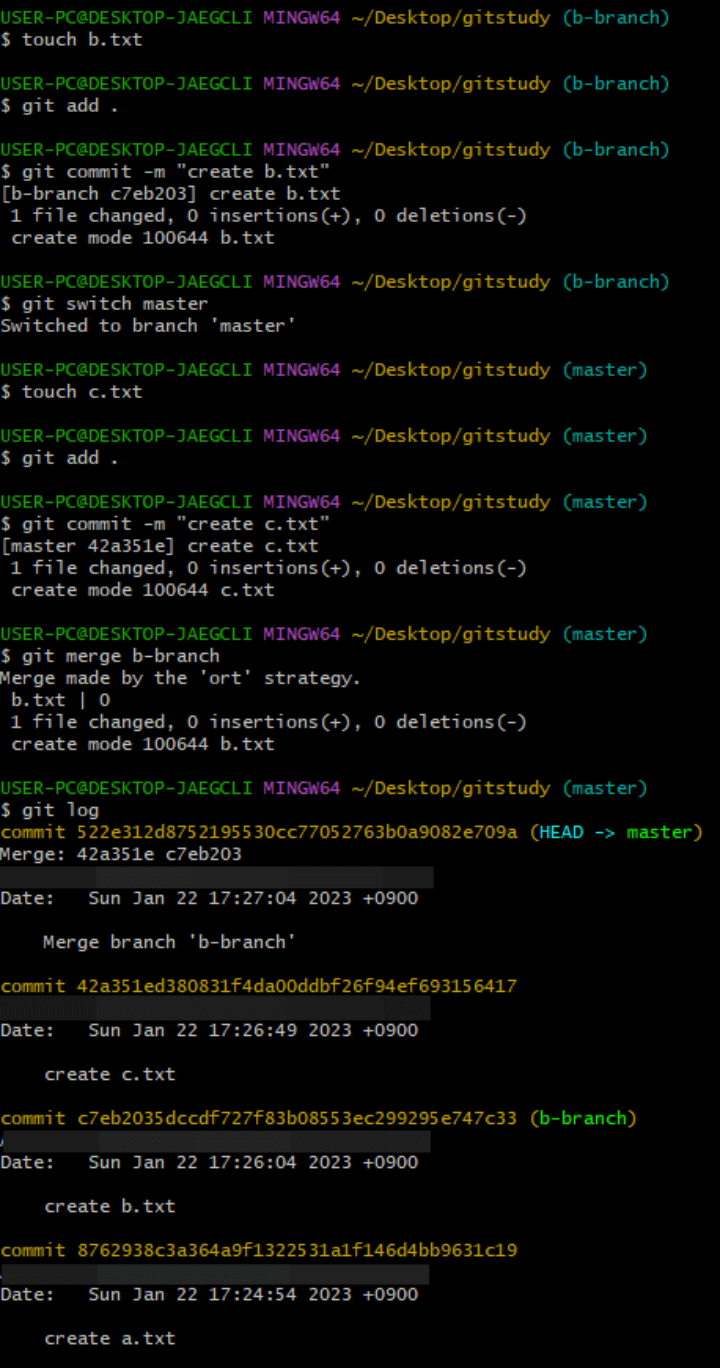The height and width of the screenshot is (1368, 720).
Task: Click the "Merge made by the 'ort' strategy." line
Action: click(x=181, y=678)
